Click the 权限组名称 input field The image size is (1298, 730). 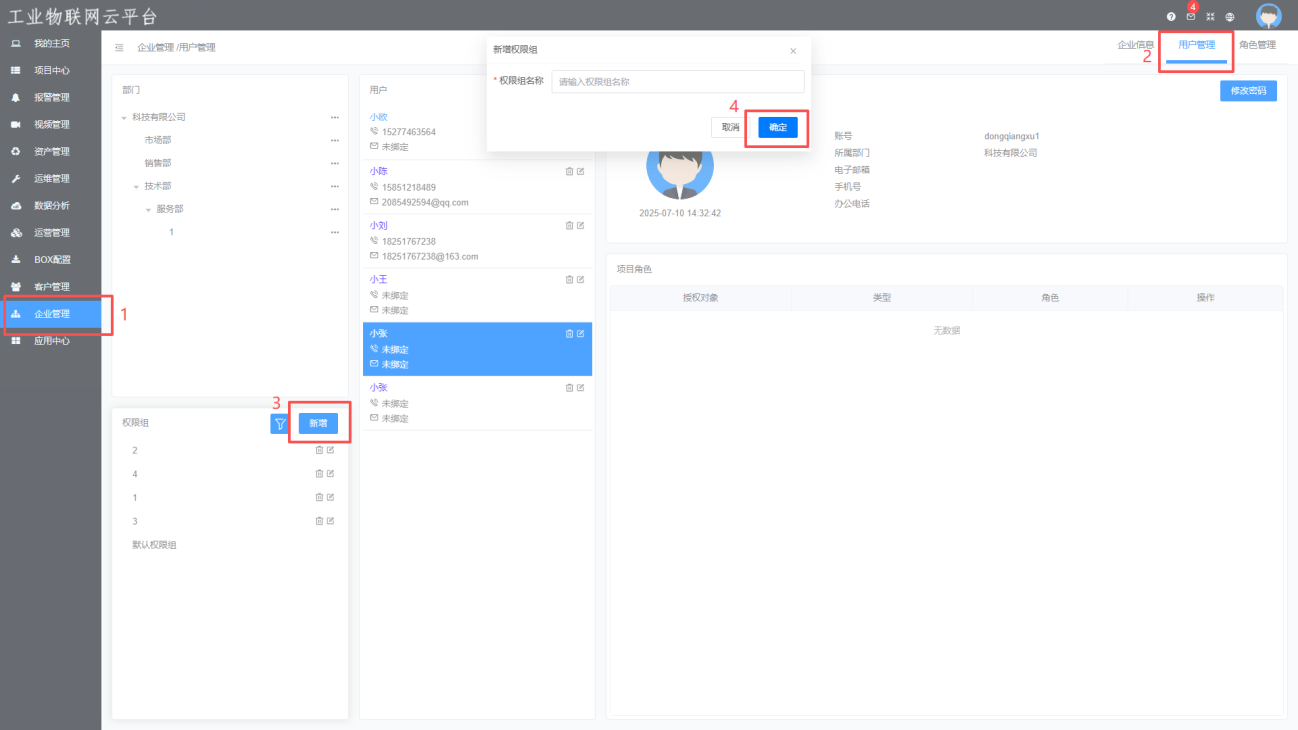(677, 82)
